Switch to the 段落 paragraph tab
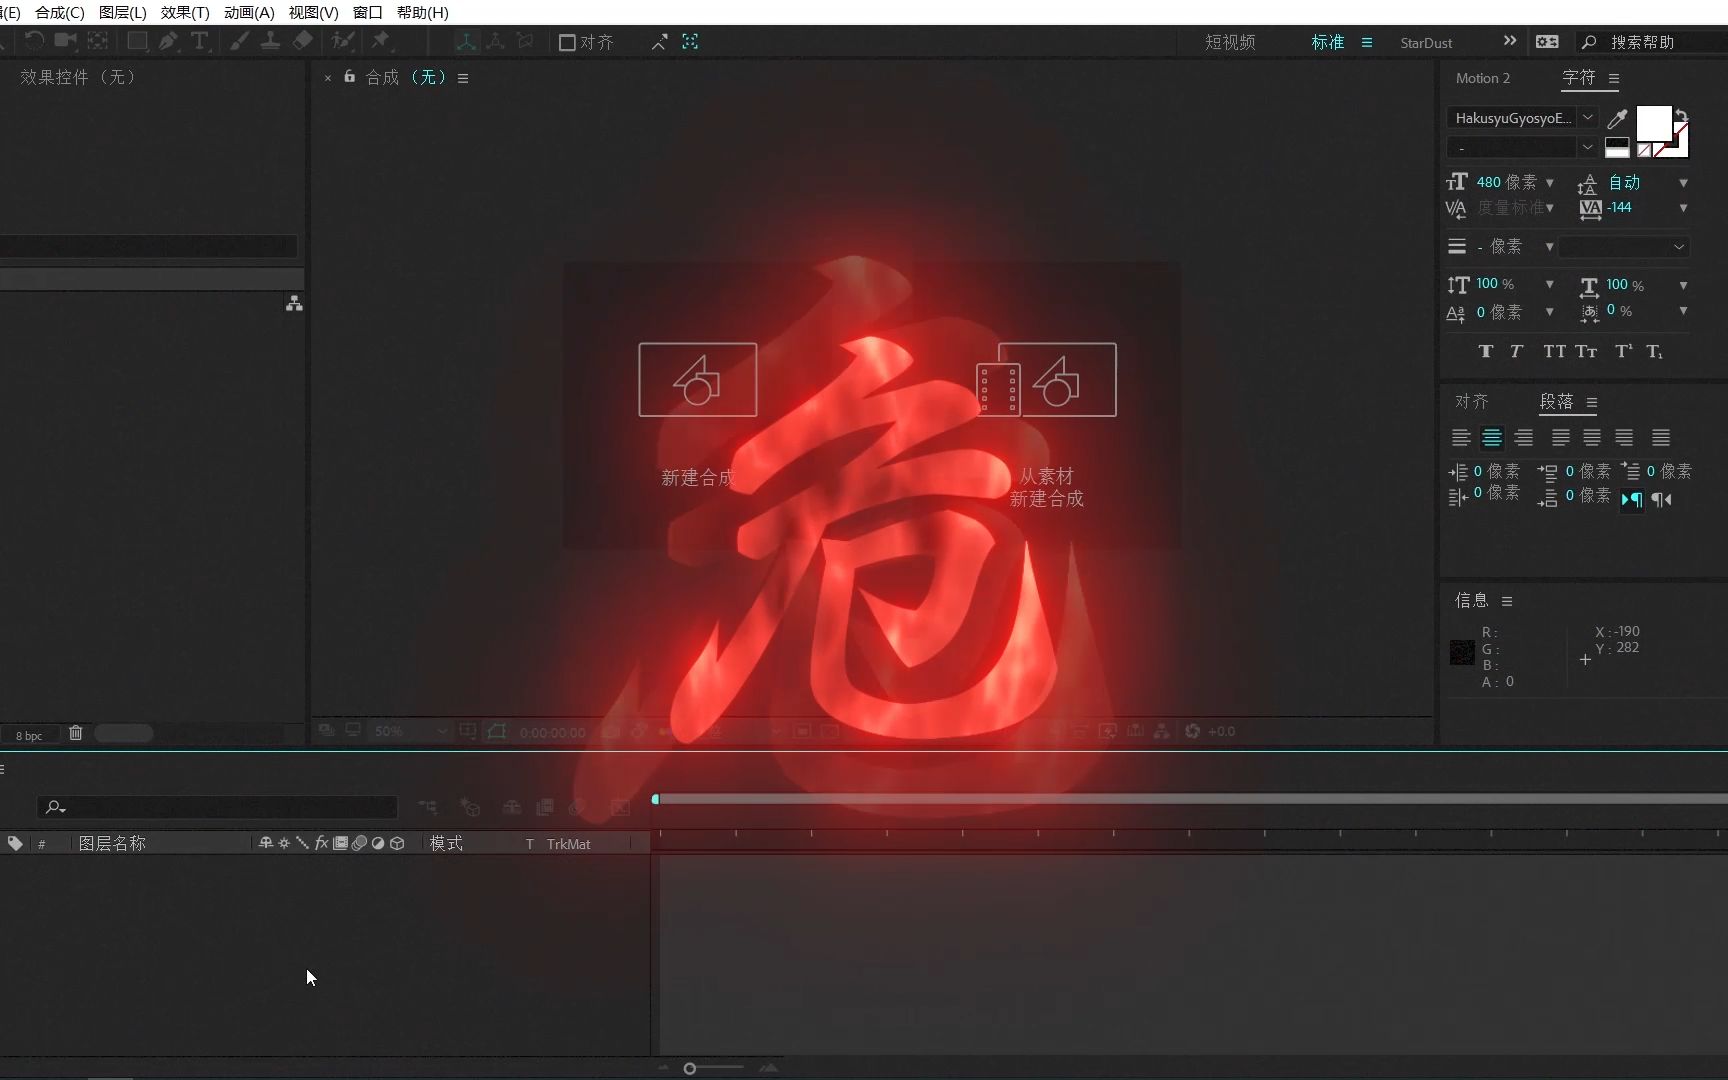This screenshot has width=1728, height=1080. pyautogui.click(x=1556, y=402)
